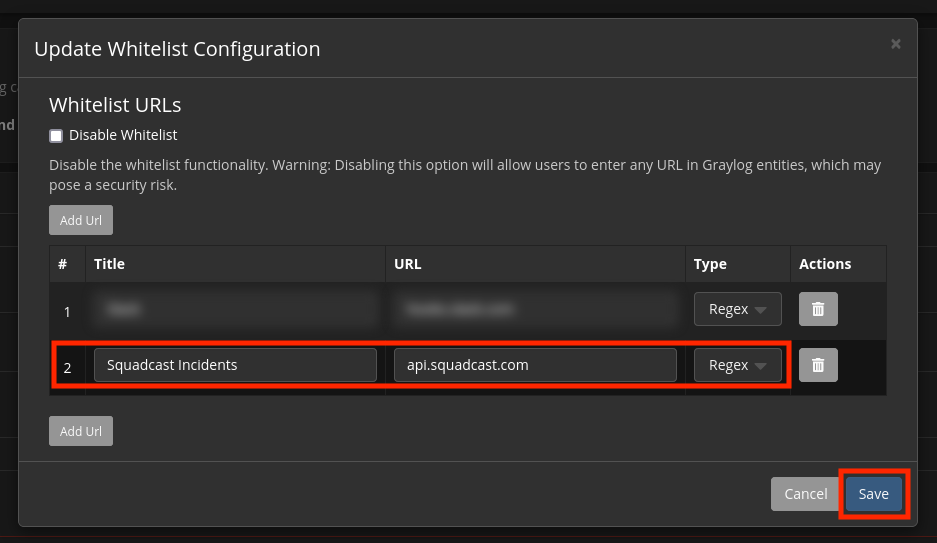The height and width of the screenshot is (543, 937).
Task: Click the Whitelist URLs heading
Action: pos(115,105)
